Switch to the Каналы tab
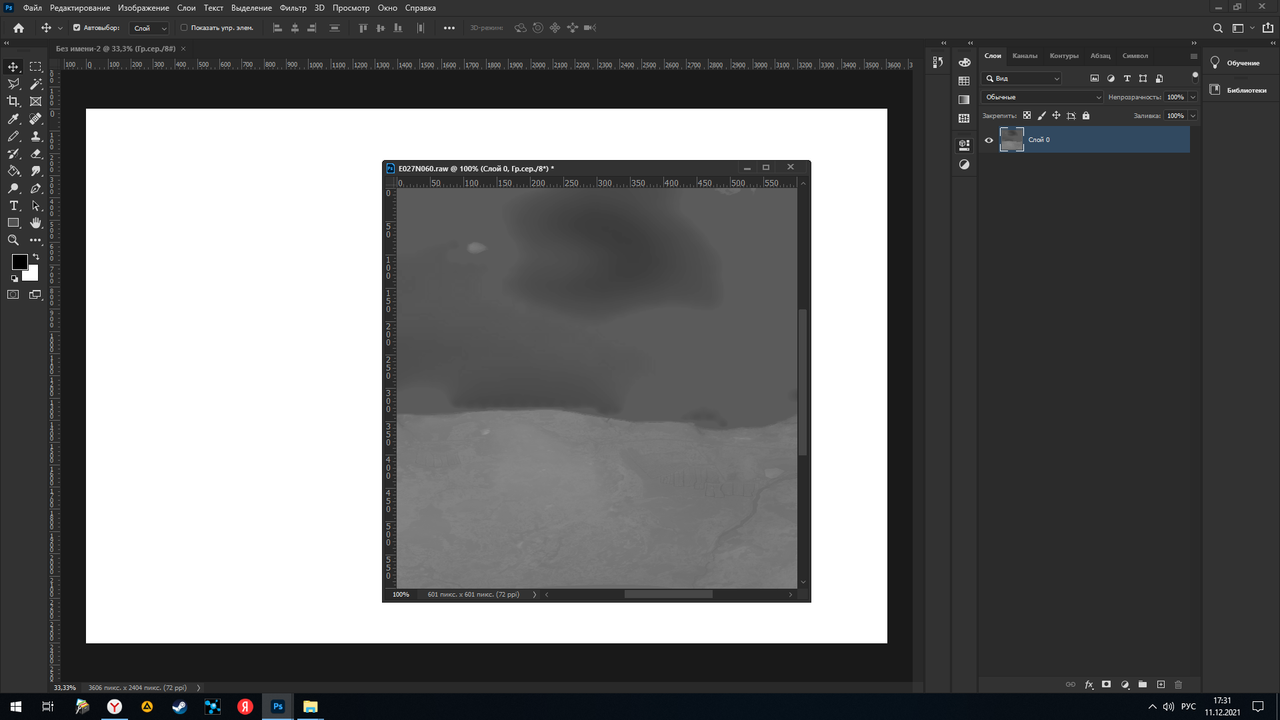The height and width of the screenshot is (720, 1280). click(1025, 56)
